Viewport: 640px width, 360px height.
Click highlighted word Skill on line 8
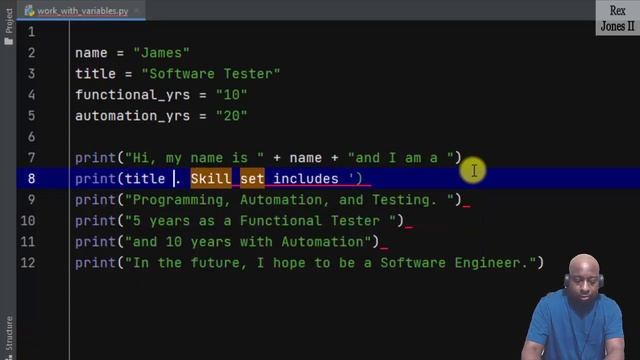tap(211, 179)
